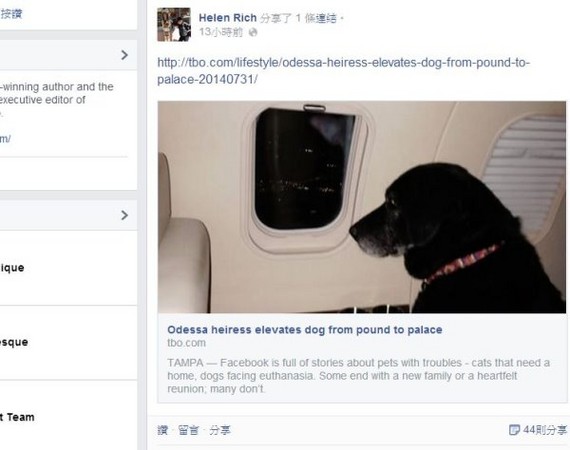570x450 pixels.
Task: Click the globe privacy icon
Action: click(x=253, y=32)
